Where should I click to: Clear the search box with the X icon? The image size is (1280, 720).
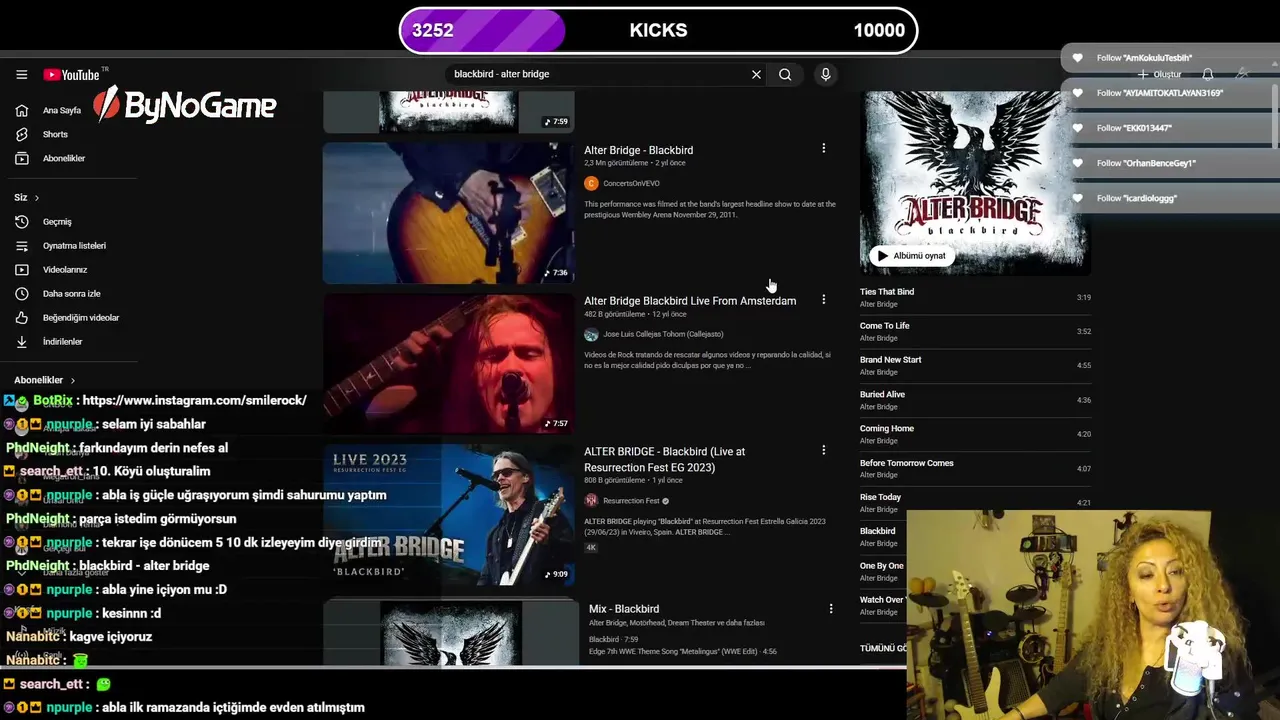click(x=756, y=74)
